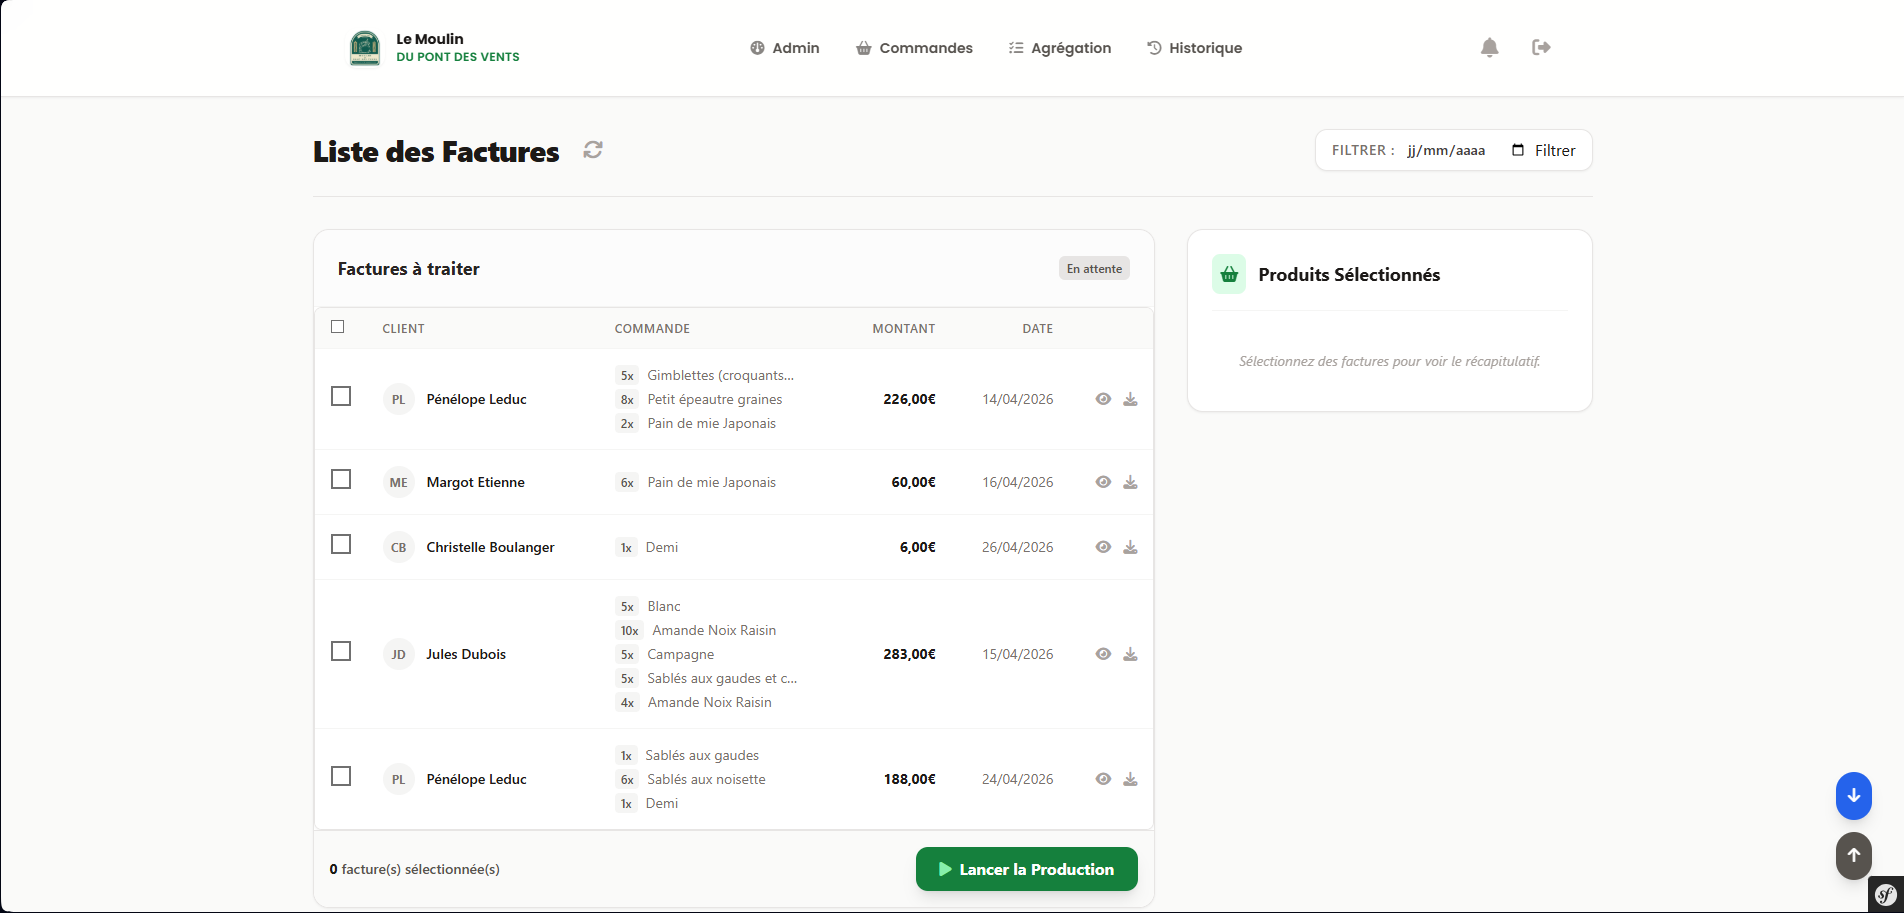Image resolution: width=1904 pixels, height=913 pixels.
Task: Click the ME avatar of Margot Etienne
Action: point(399,482)
